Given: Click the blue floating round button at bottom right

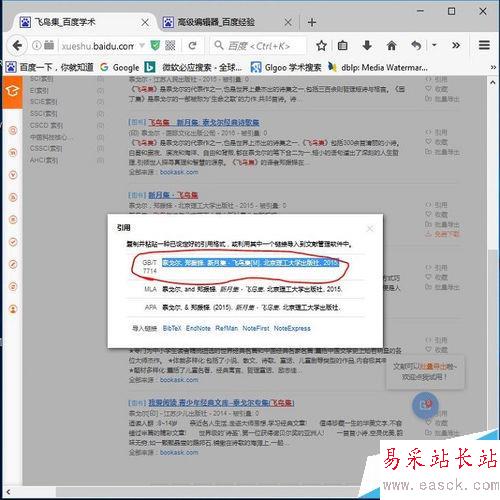Looking at the screenshot, I should (425, 405).
